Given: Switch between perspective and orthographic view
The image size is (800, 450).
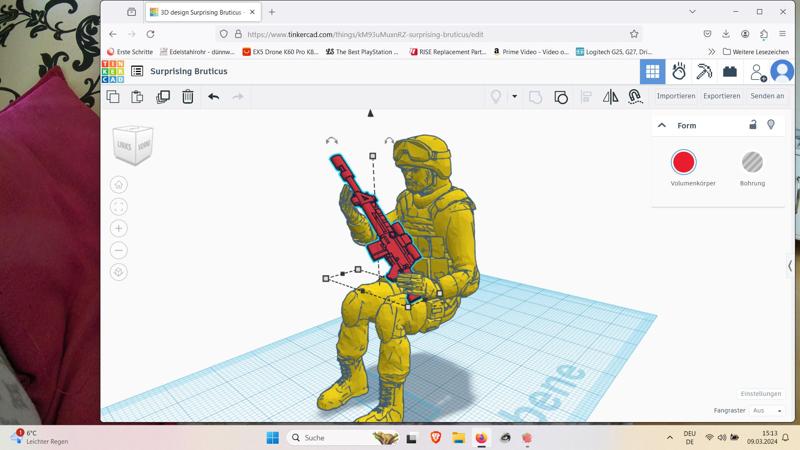Looking at the screenshot, I should click(x=119, y=272).
